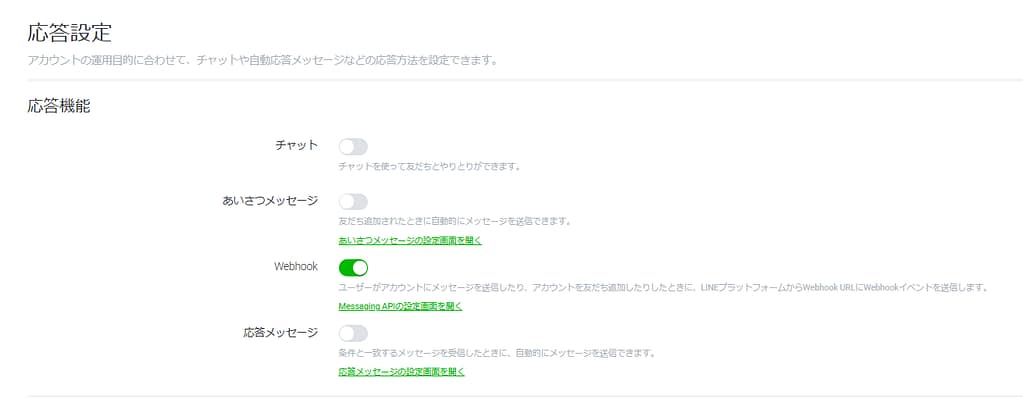Click the 応答メッセージ row label
Viewport: 1023px width, 406px height.
(283, 332)
